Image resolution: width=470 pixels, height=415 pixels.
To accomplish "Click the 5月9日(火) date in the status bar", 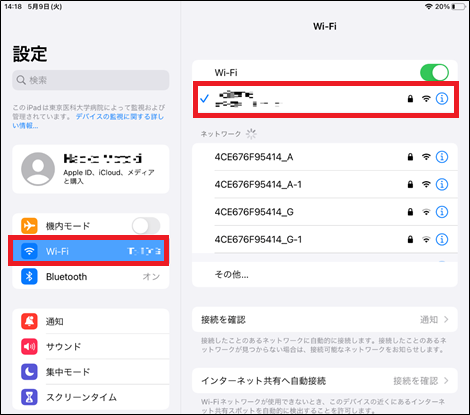I will tap(45, 6).
